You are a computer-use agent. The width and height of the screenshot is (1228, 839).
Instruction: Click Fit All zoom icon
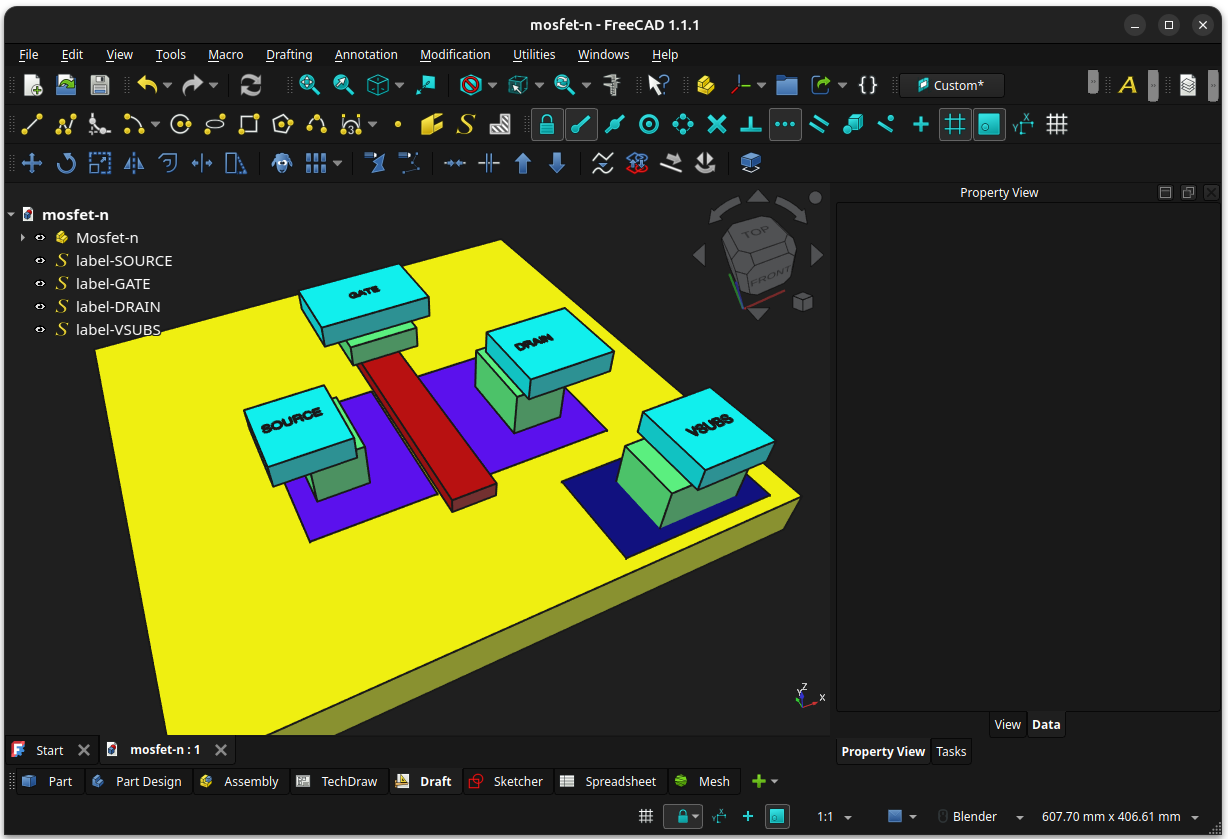pos(310,85)
